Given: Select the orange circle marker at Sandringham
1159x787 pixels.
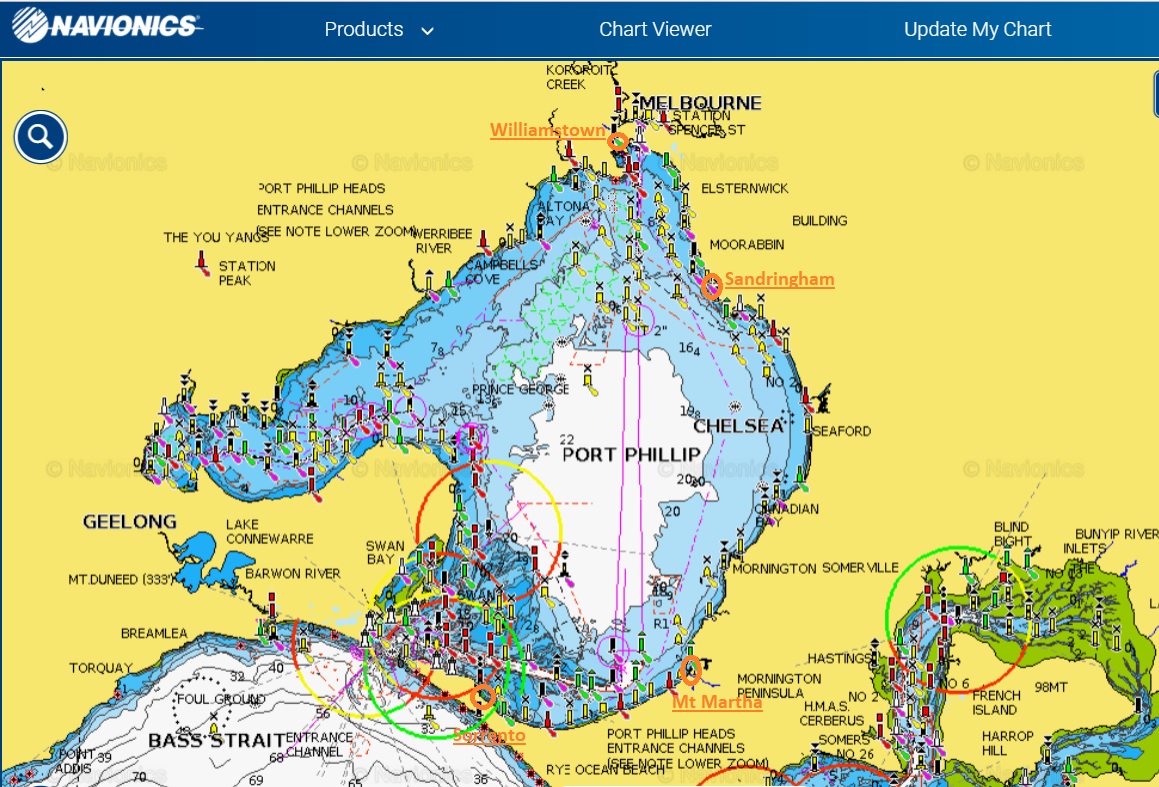Looking at the screenshot, I should [x=711, y=287].
